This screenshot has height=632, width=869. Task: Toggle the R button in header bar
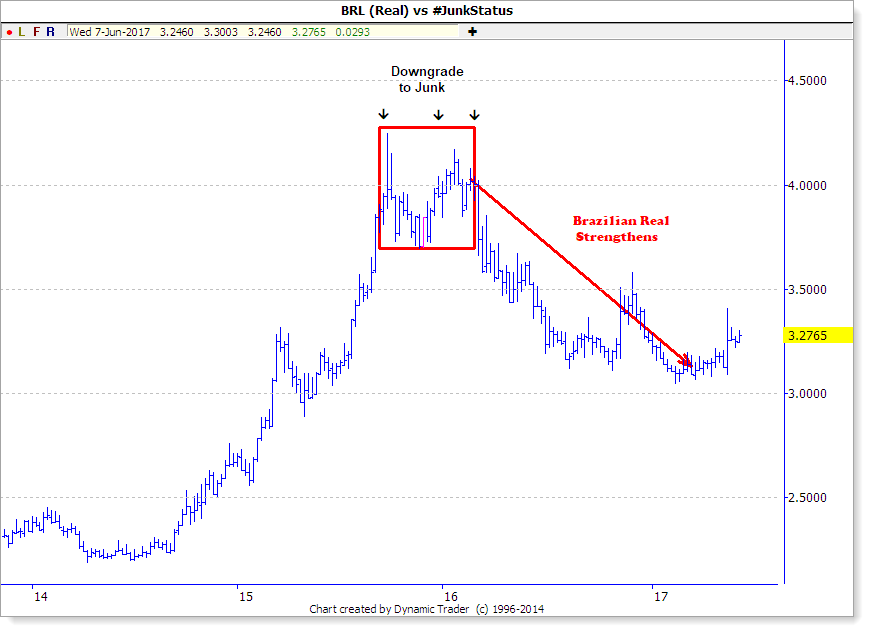tap(50, 32)
